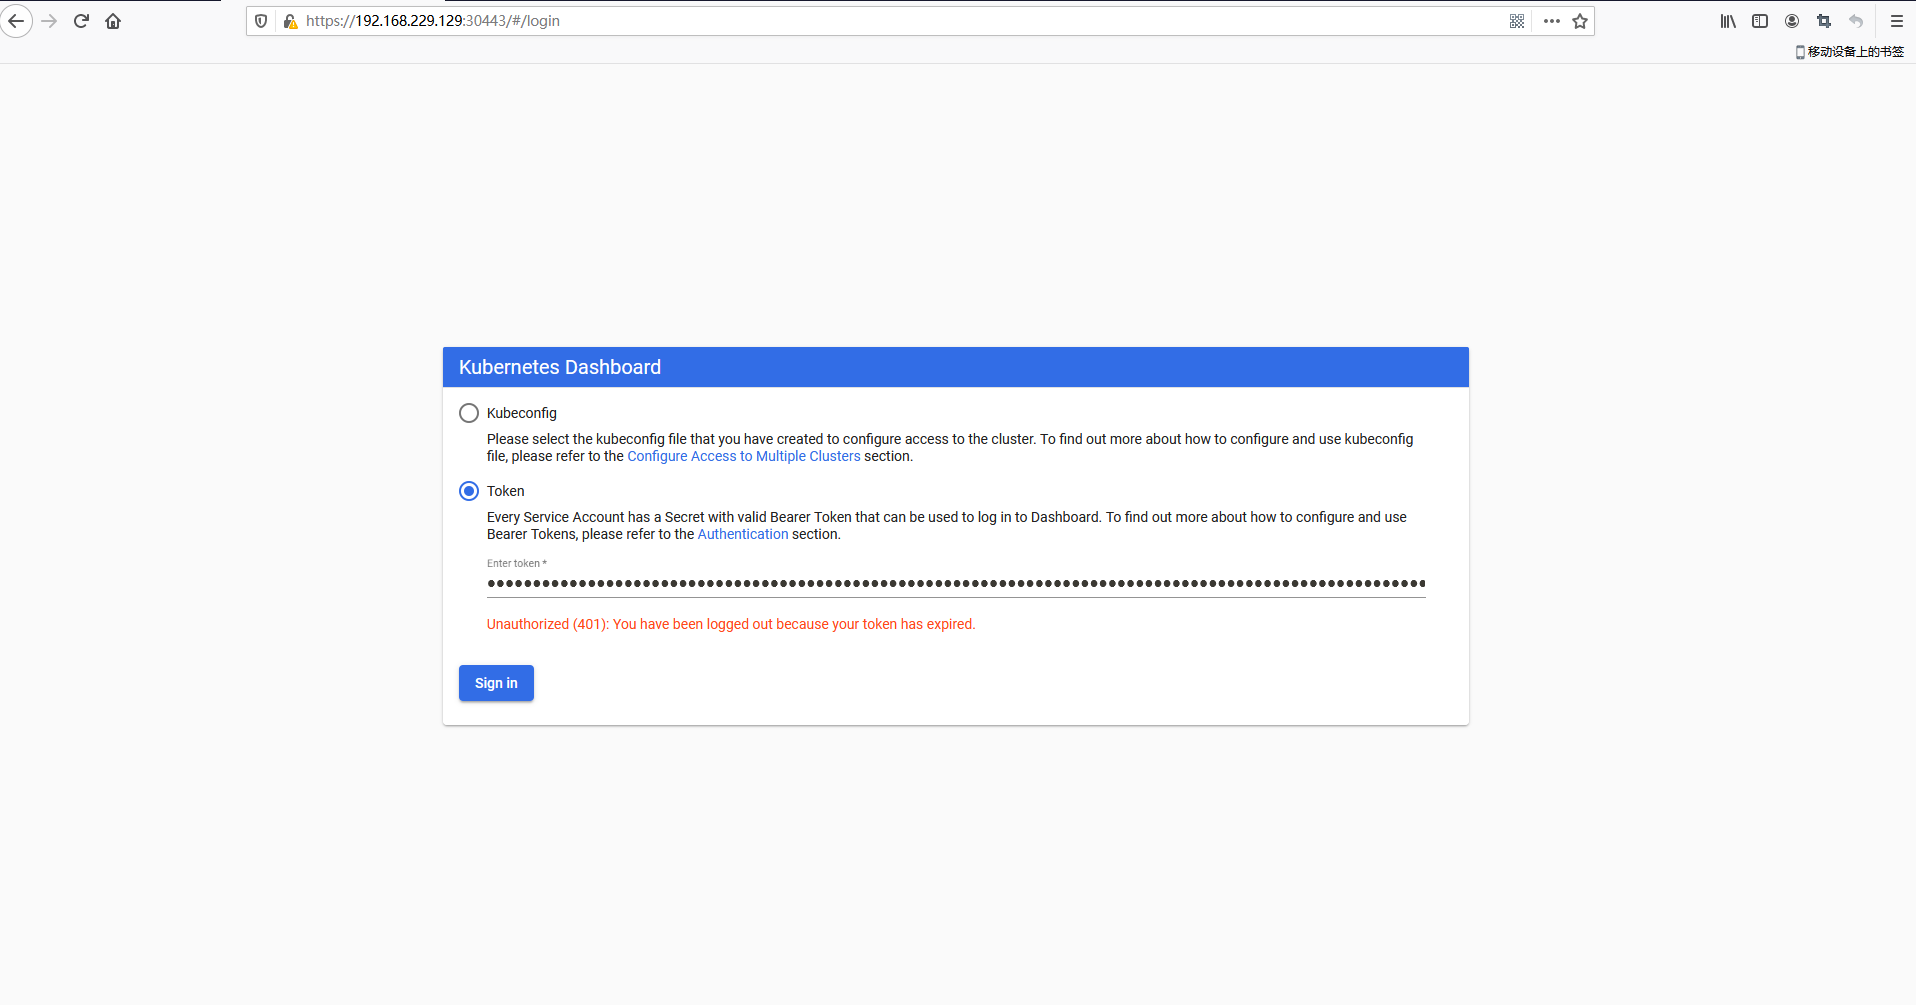This screenshot has height=1005, width=1916.
Task: Click the Sign in button
Action: tap(496, 683)
